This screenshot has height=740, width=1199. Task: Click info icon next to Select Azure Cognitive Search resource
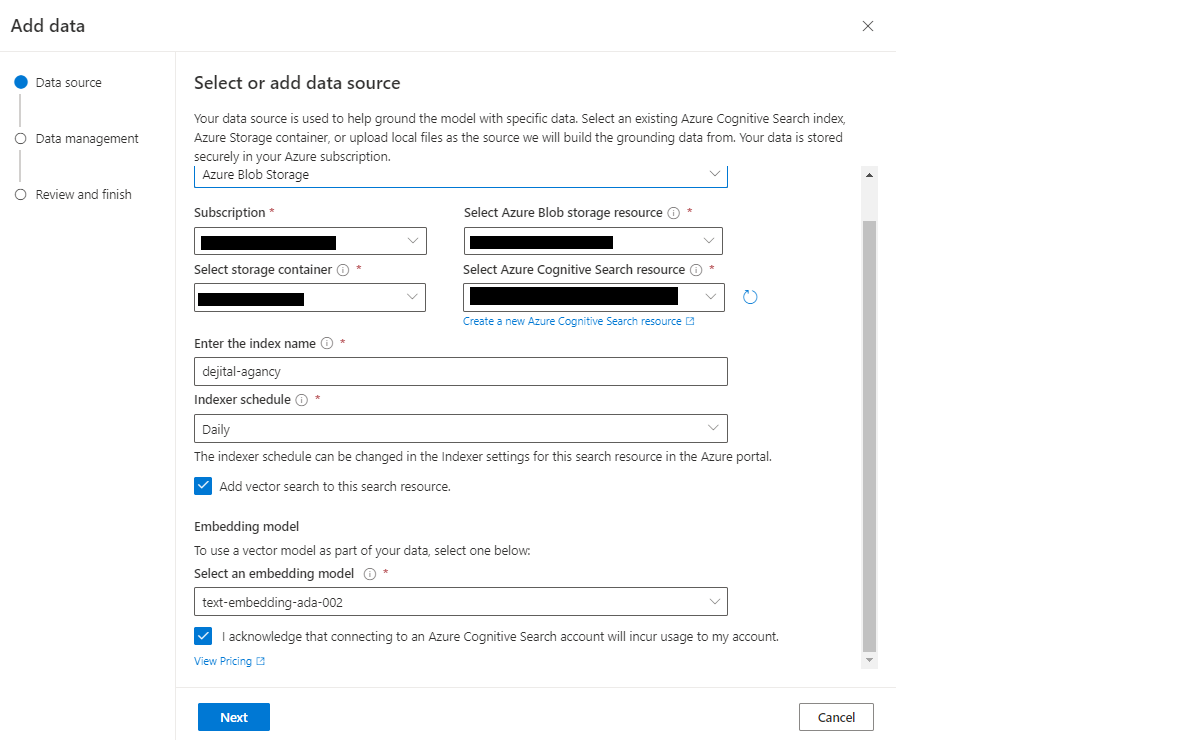point(696,270)
